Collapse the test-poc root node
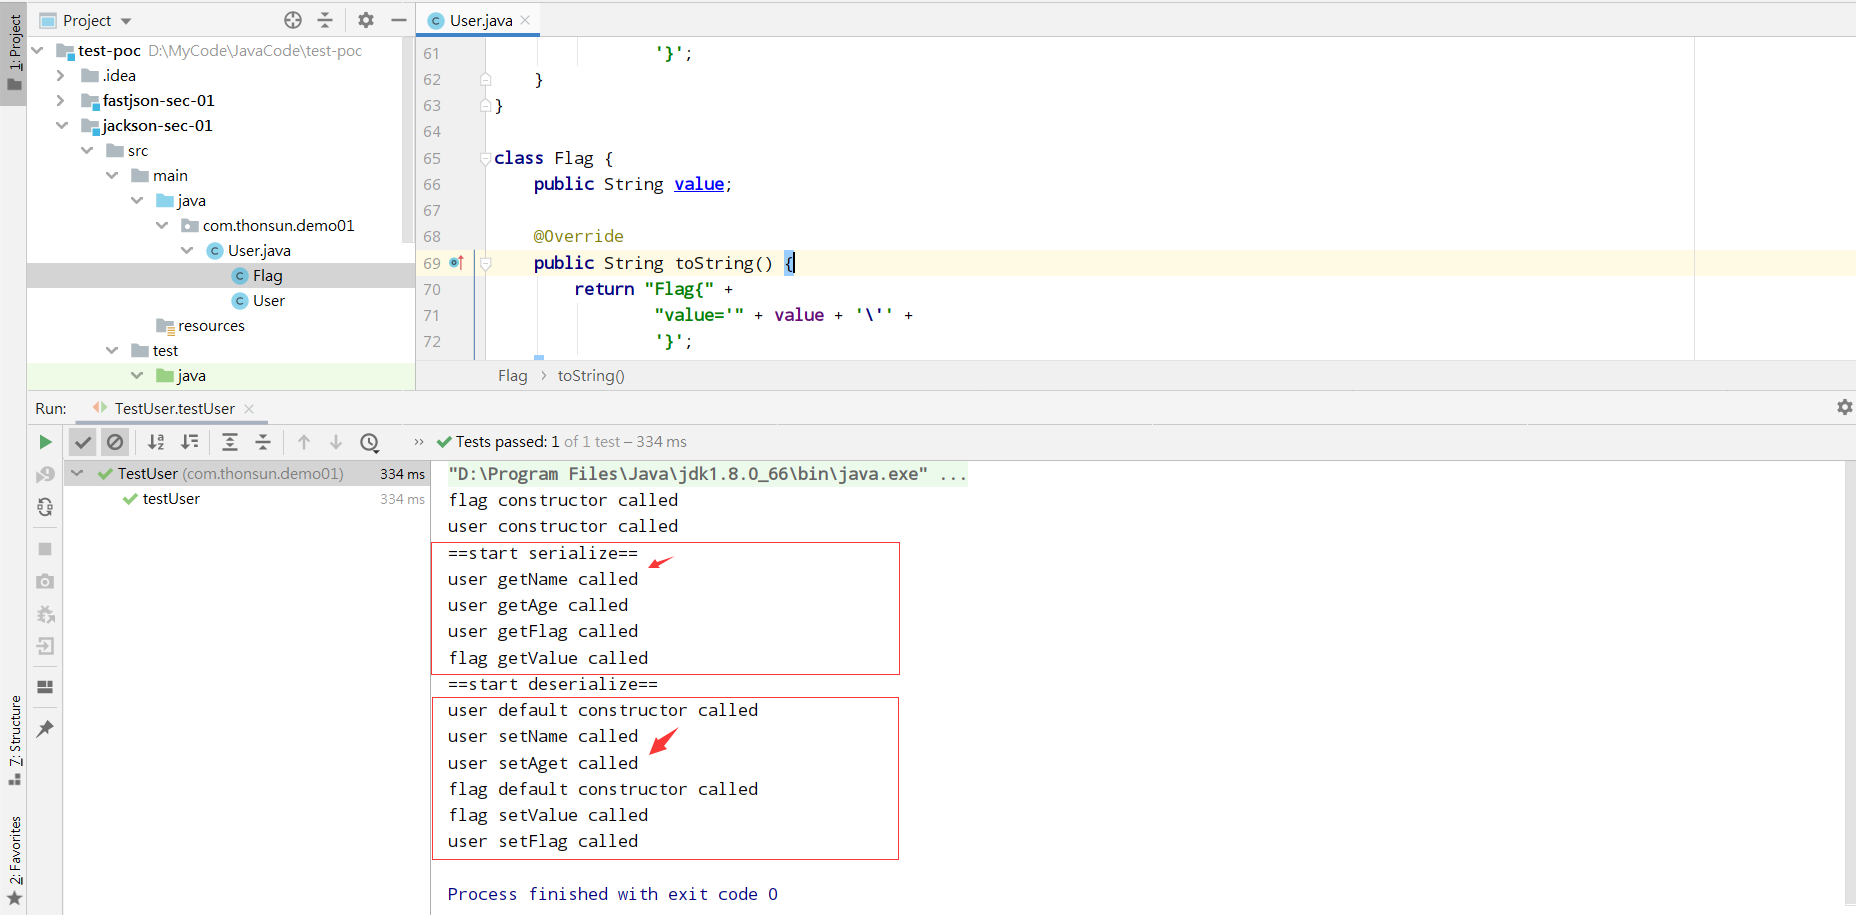The height and width of the screenshot is (915, 1856). click(x=37, y=50)
